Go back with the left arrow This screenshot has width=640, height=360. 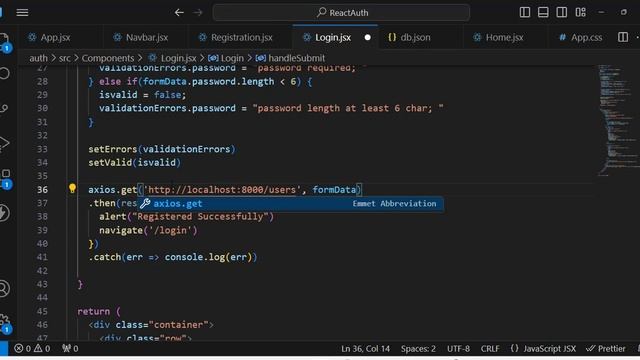click(179, 13)
